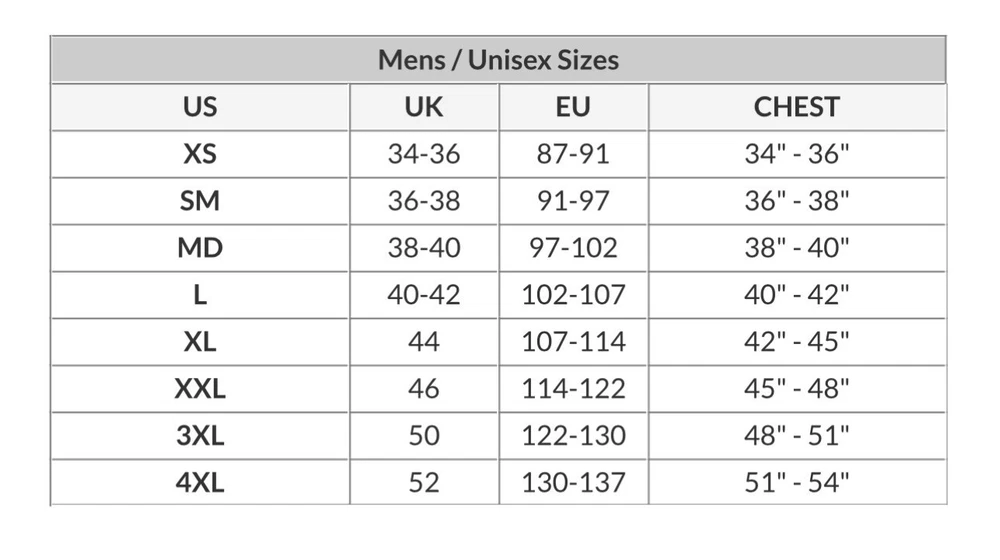Select the CHEST column header

pyautogui.click(x=796, y=107)
